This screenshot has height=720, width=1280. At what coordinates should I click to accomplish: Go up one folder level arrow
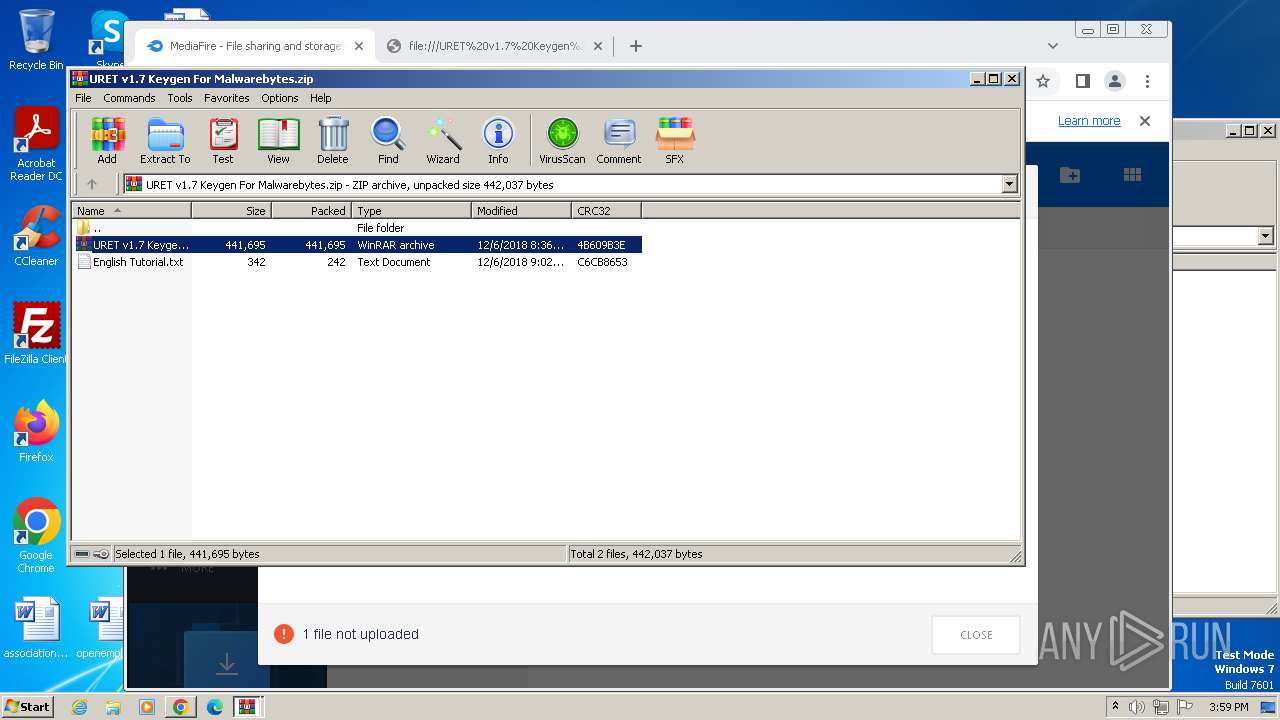click(x=92, y=184)
